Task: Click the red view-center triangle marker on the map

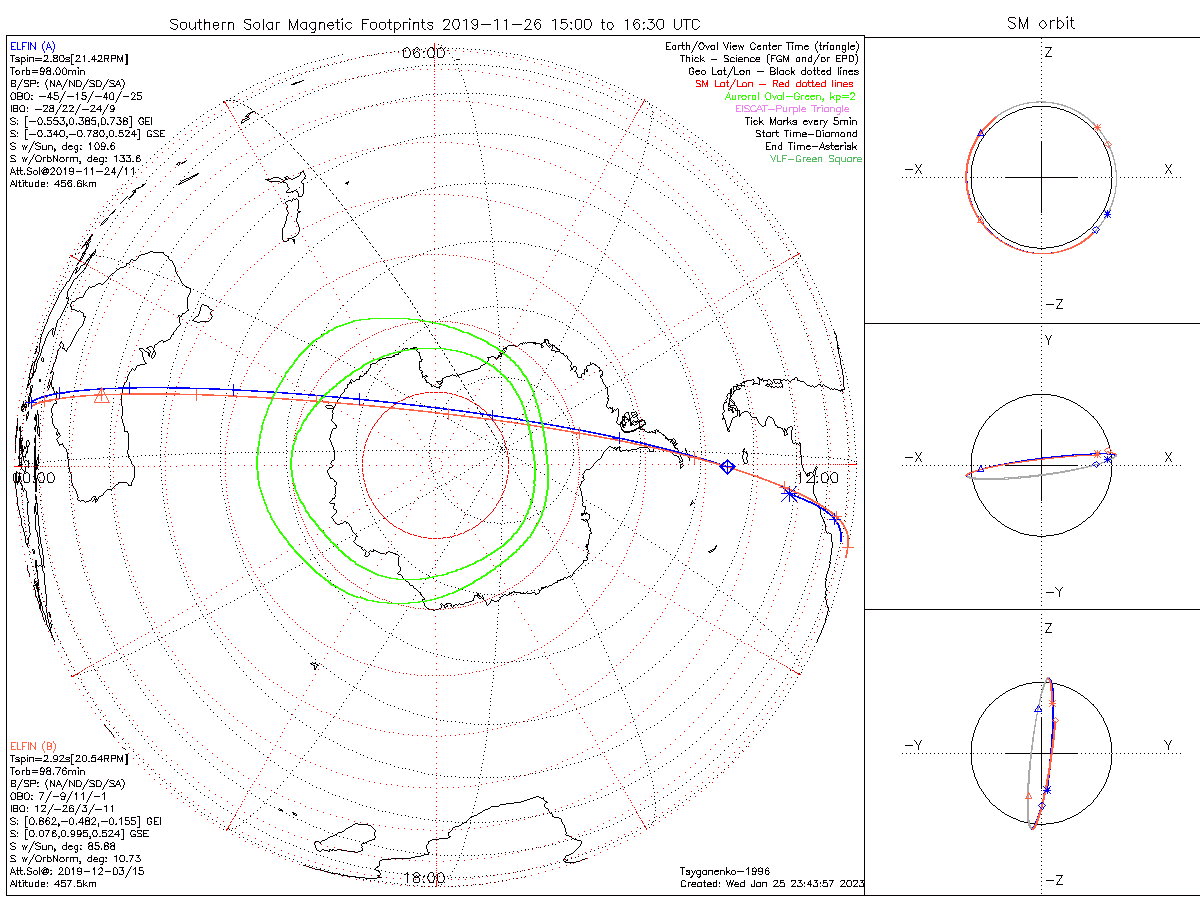Action: [x=101, y=397]
